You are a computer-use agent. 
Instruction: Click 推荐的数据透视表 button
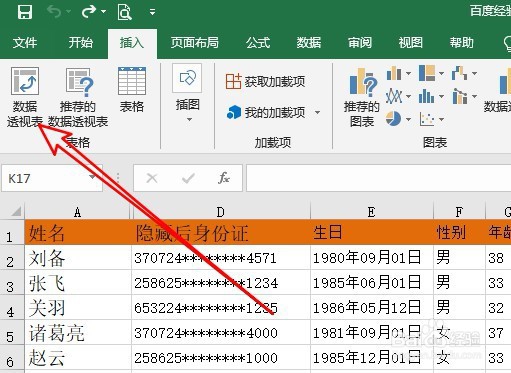tap(78, 97)
